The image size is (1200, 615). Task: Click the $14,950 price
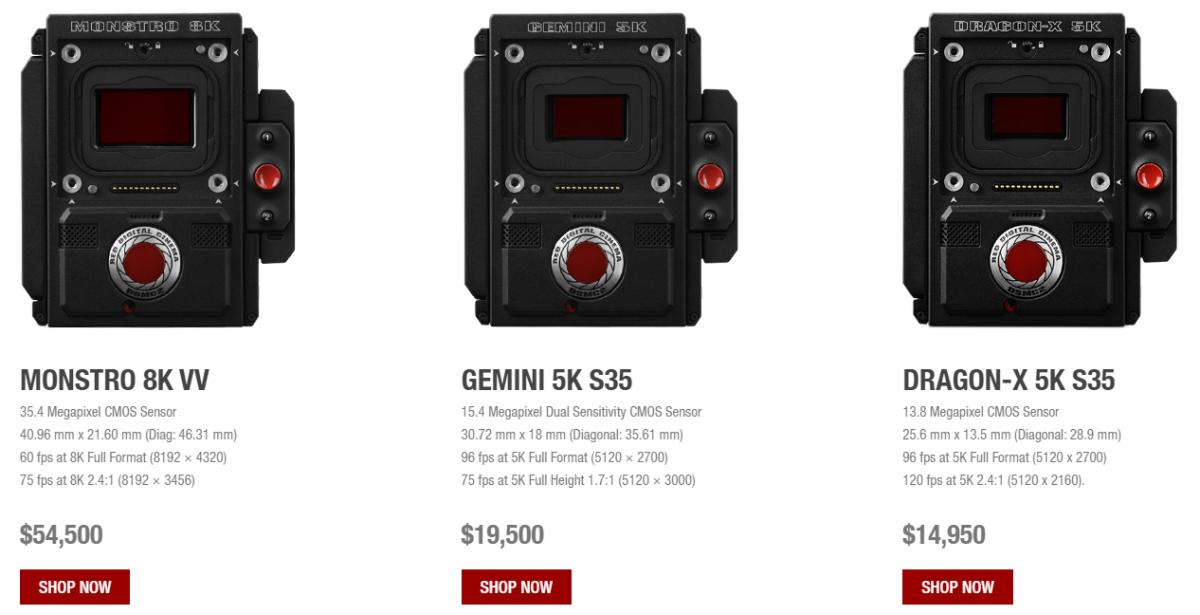click(943, 535)
